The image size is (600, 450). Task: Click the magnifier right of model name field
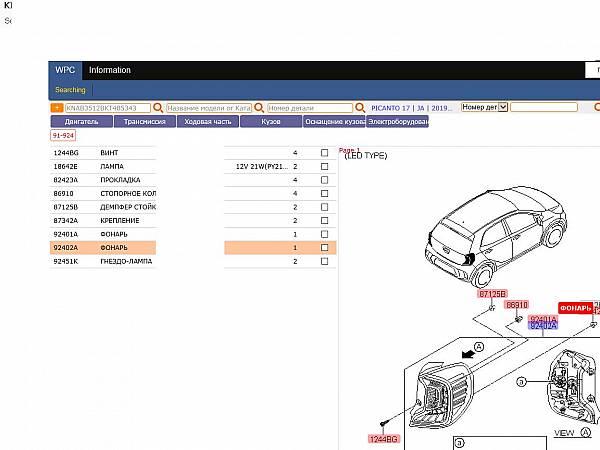click(259, 107)
